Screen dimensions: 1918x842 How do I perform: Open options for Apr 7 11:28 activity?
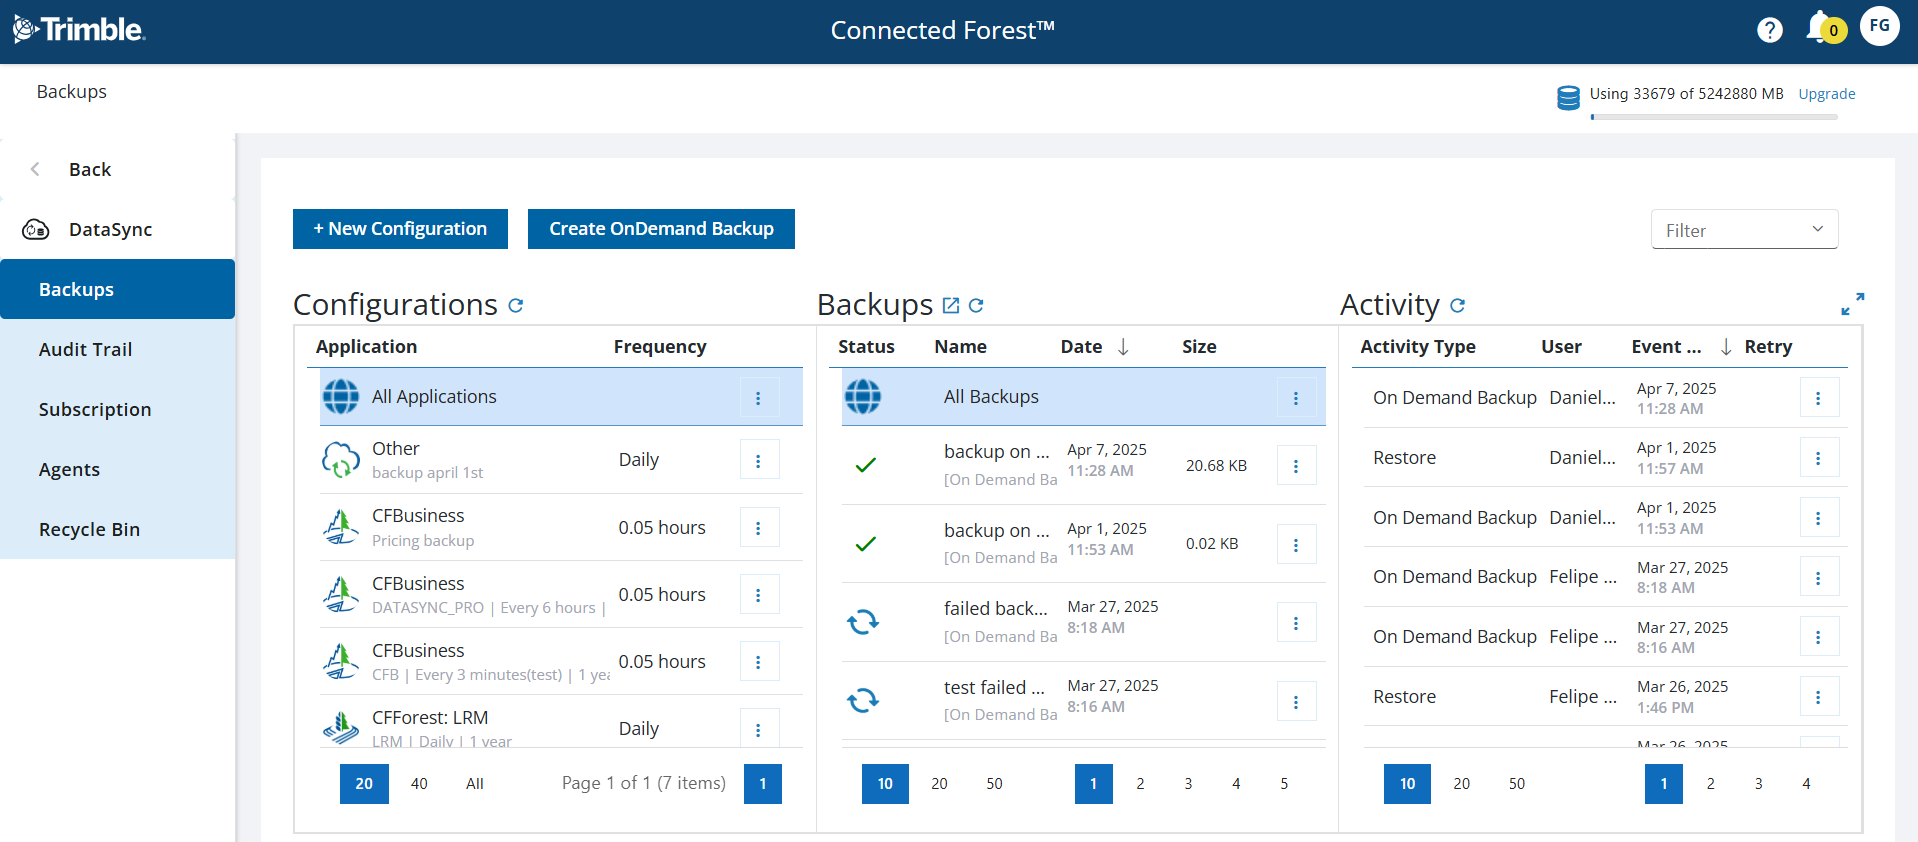1819,398
